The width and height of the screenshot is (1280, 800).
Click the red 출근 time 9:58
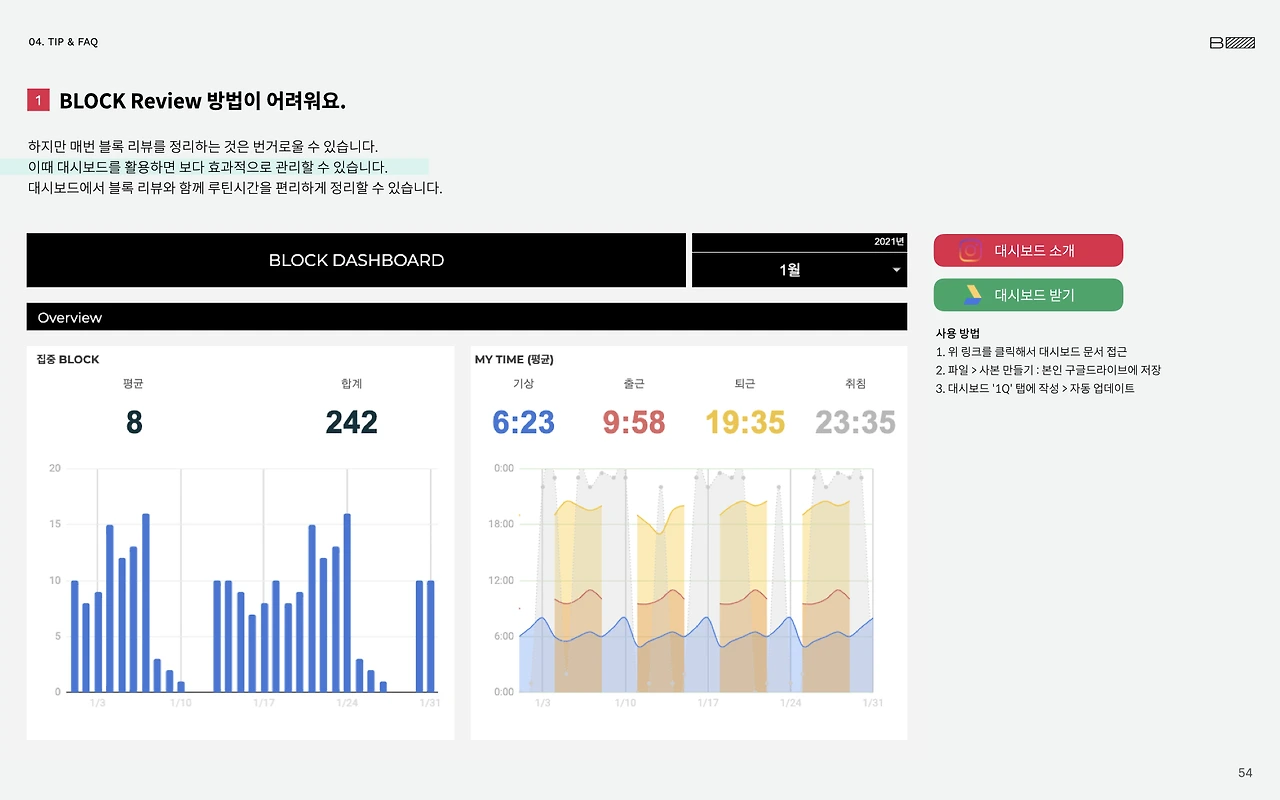pyautogui.click(x=632, y=420)
